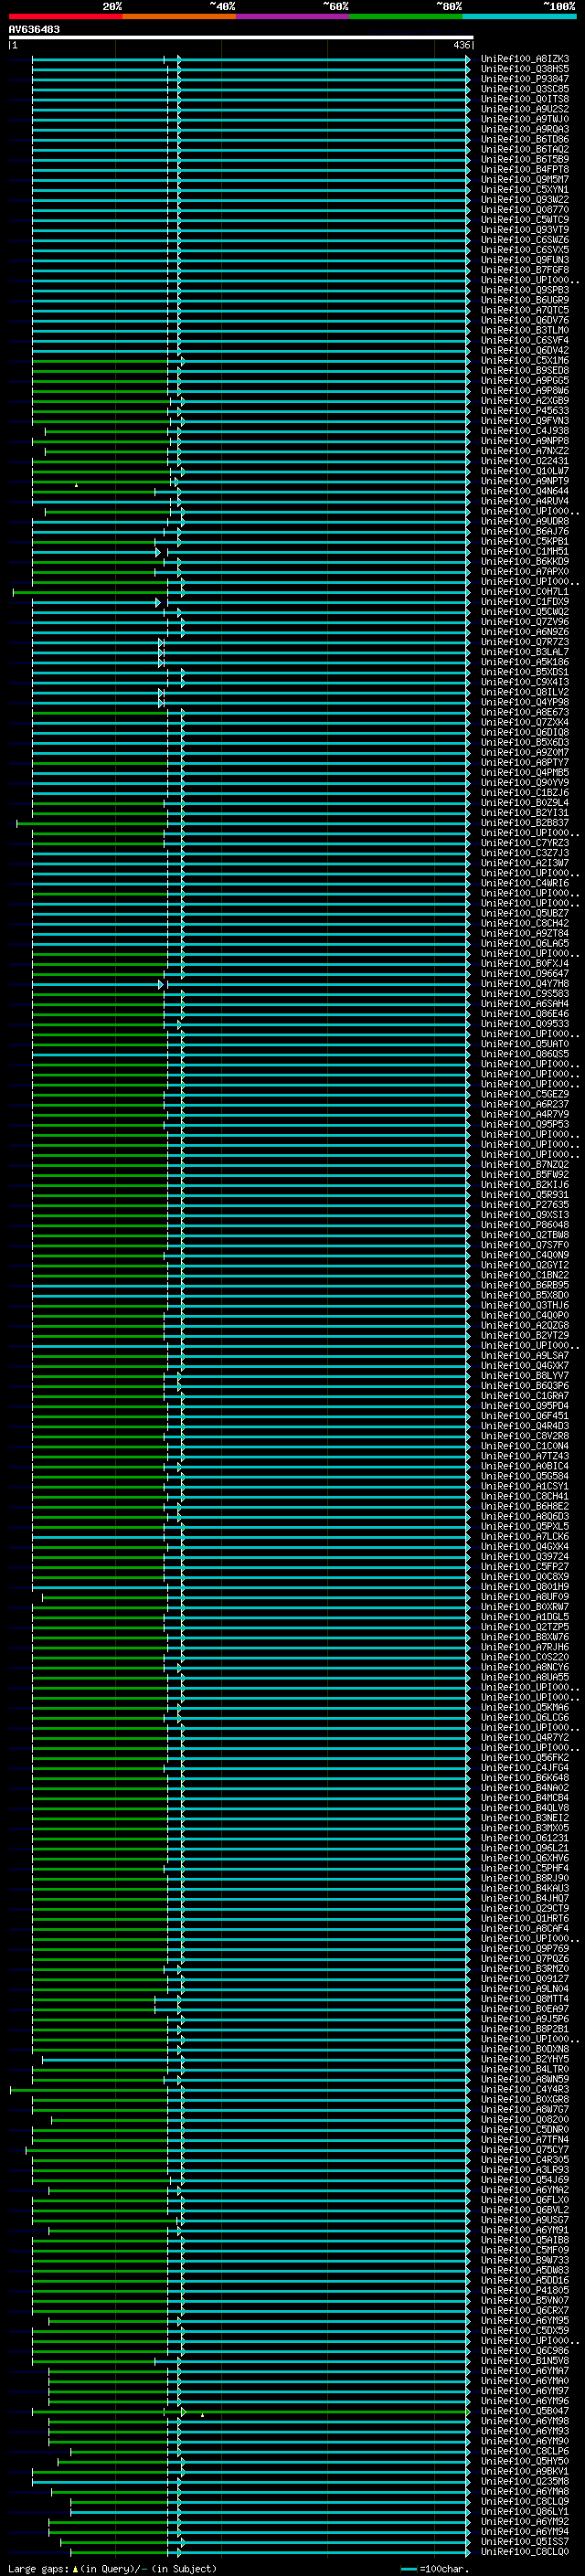Select label UniRef100_A7QTC5

pyautogui.click(x=525, y=310)
